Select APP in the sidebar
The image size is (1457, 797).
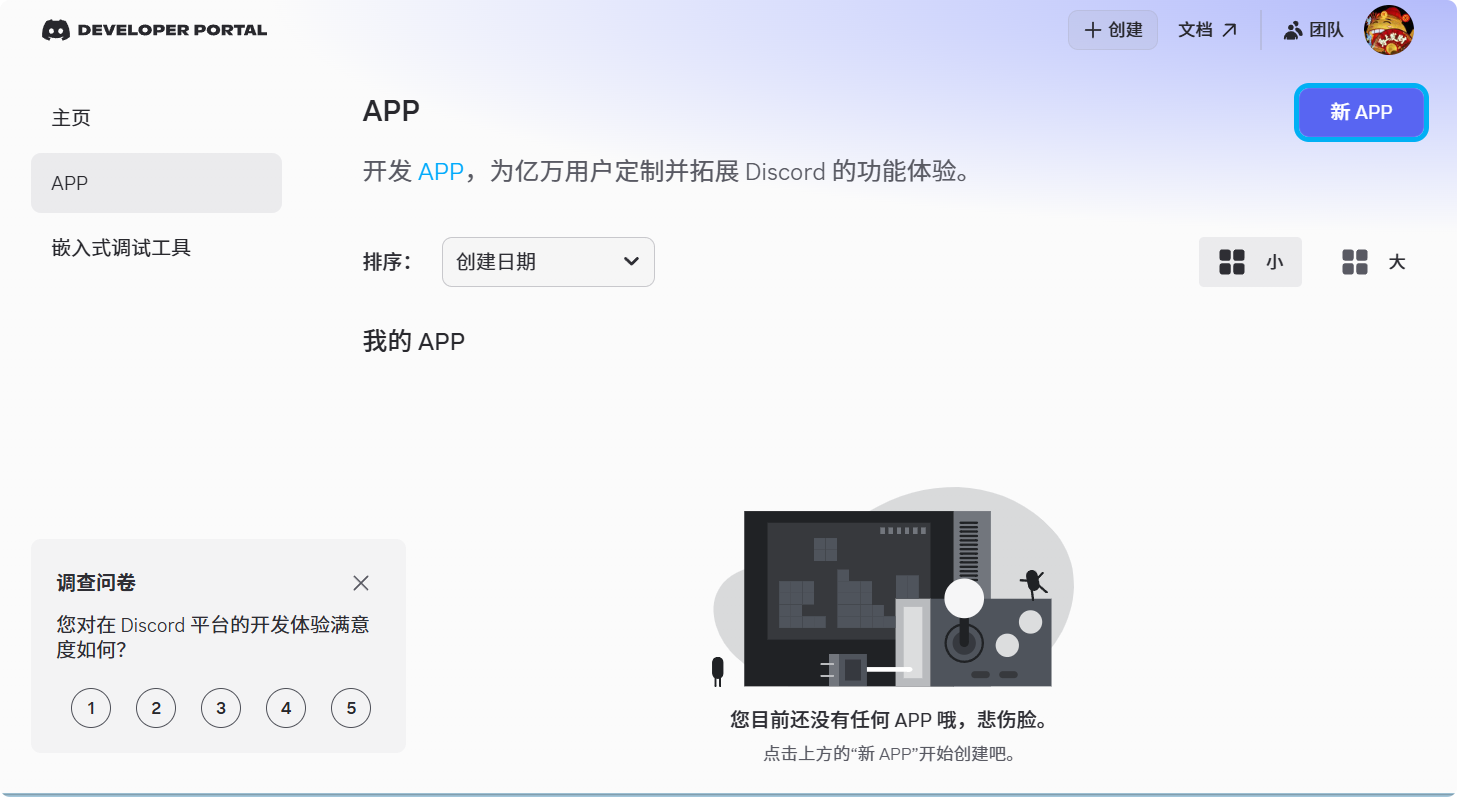pos(156,183)
